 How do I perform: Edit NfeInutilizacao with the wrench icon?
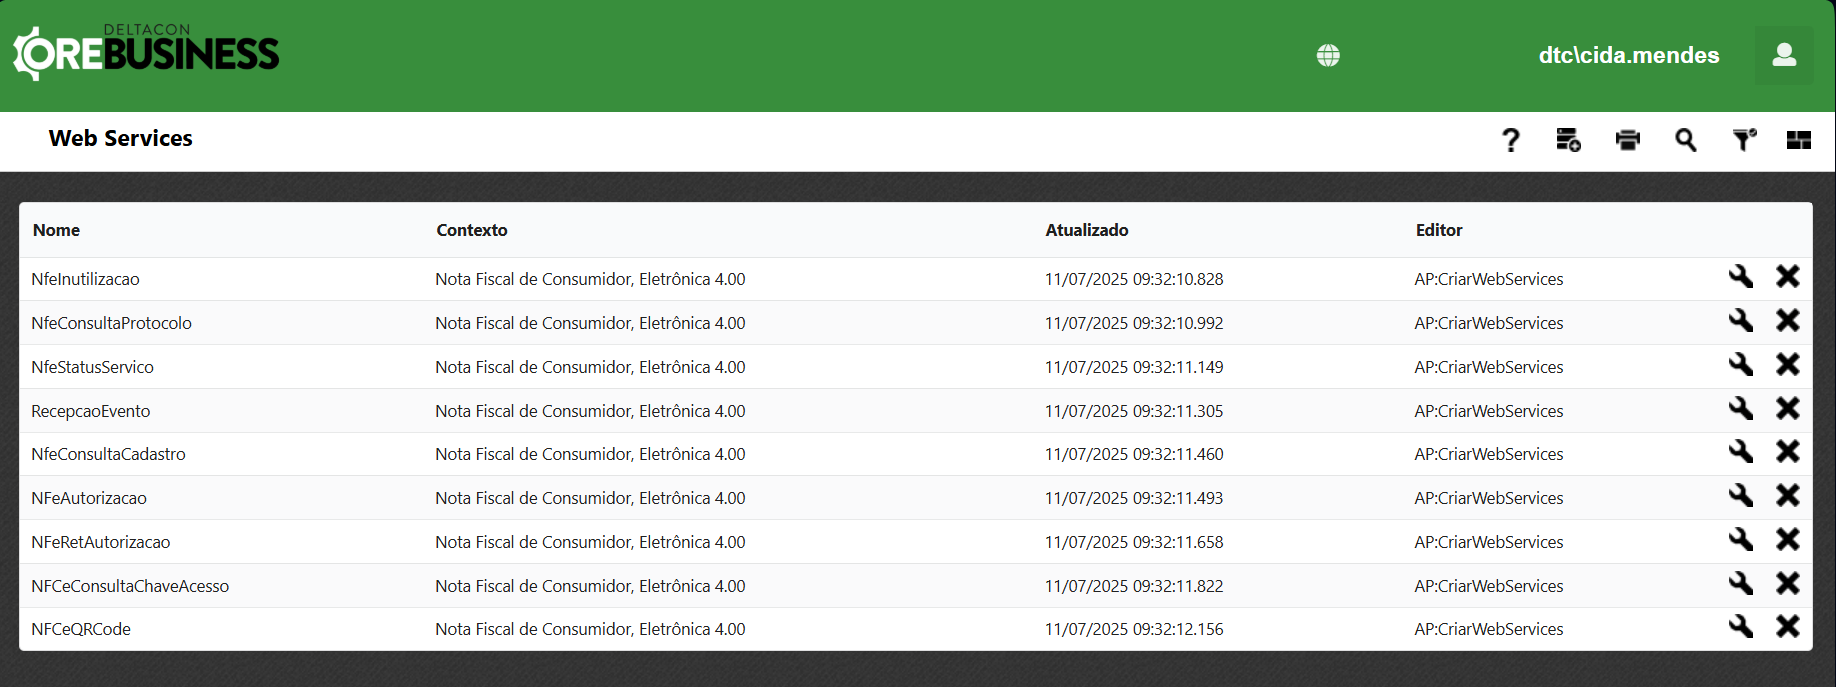tap(1741, 277)
